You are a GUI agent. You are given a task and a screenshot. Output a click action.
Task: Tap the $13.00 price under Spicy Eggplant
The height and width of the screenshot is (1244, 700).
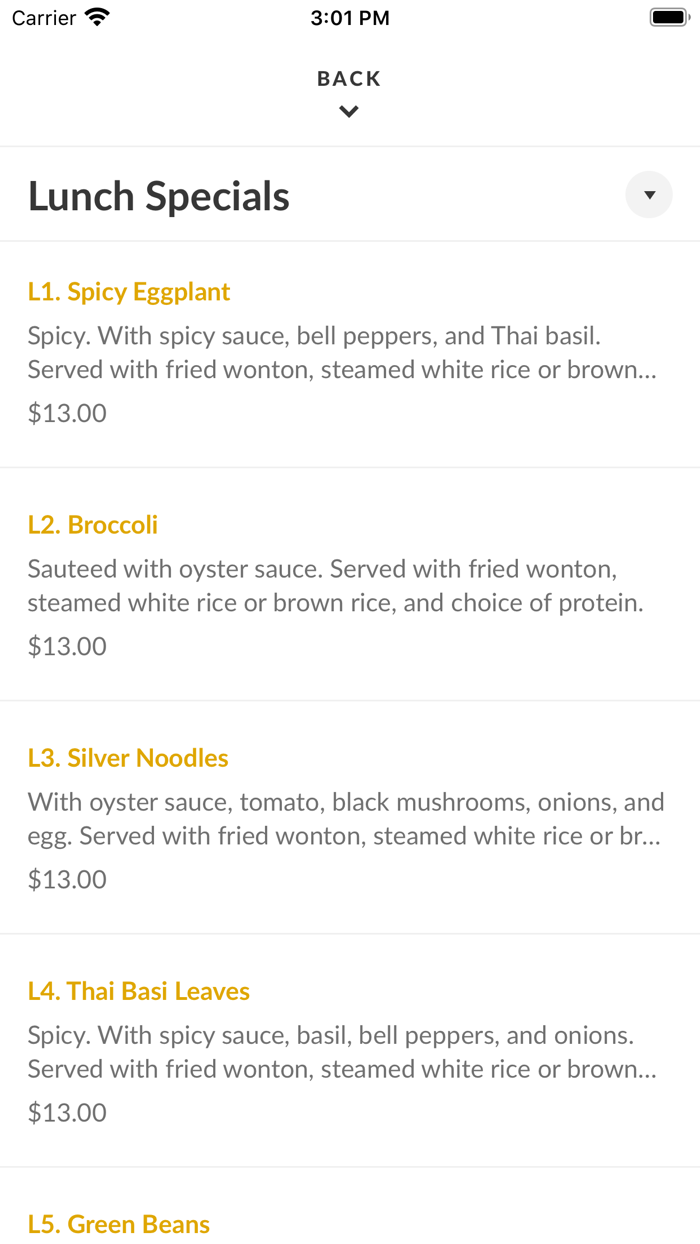tap(66, 412)
